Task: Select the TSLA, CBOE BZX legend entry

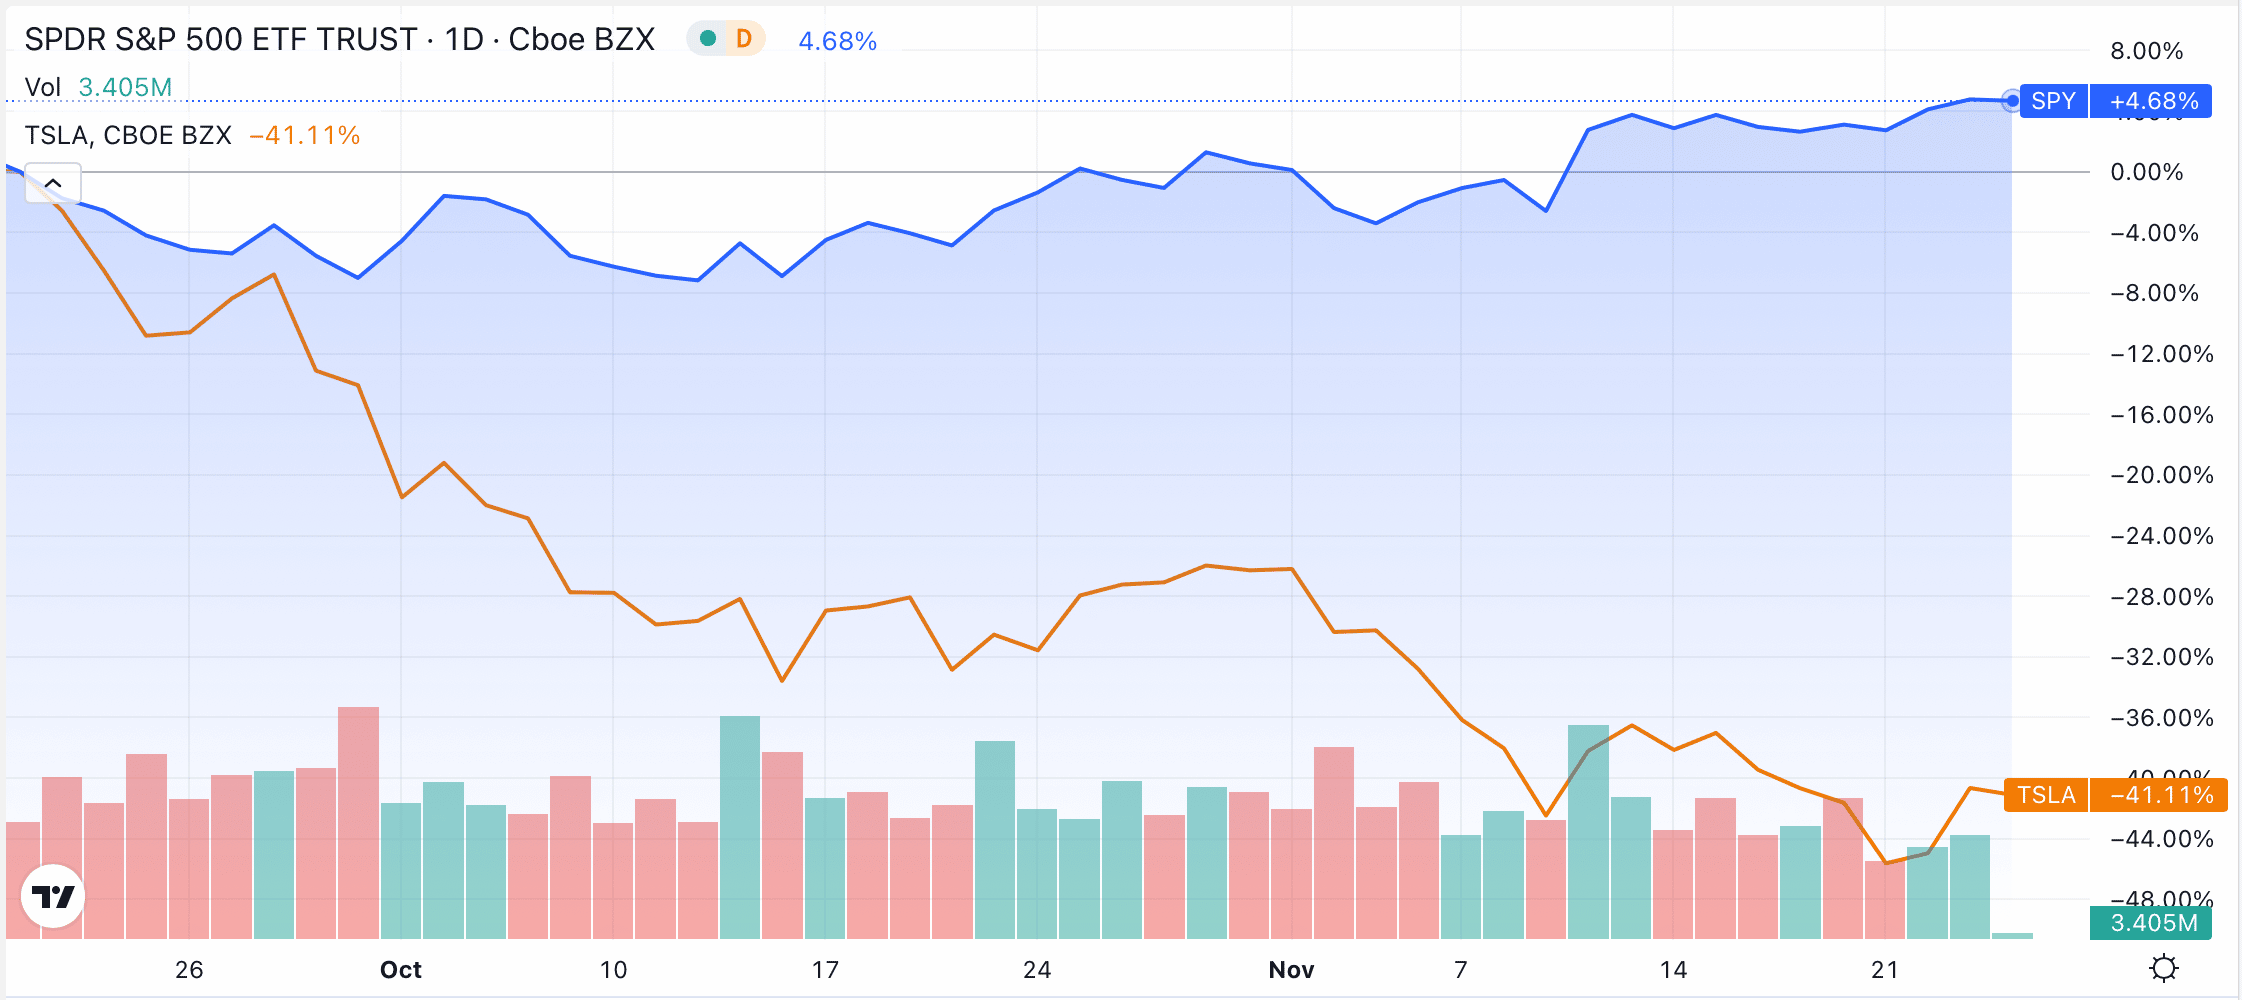Action: [128, 135]
